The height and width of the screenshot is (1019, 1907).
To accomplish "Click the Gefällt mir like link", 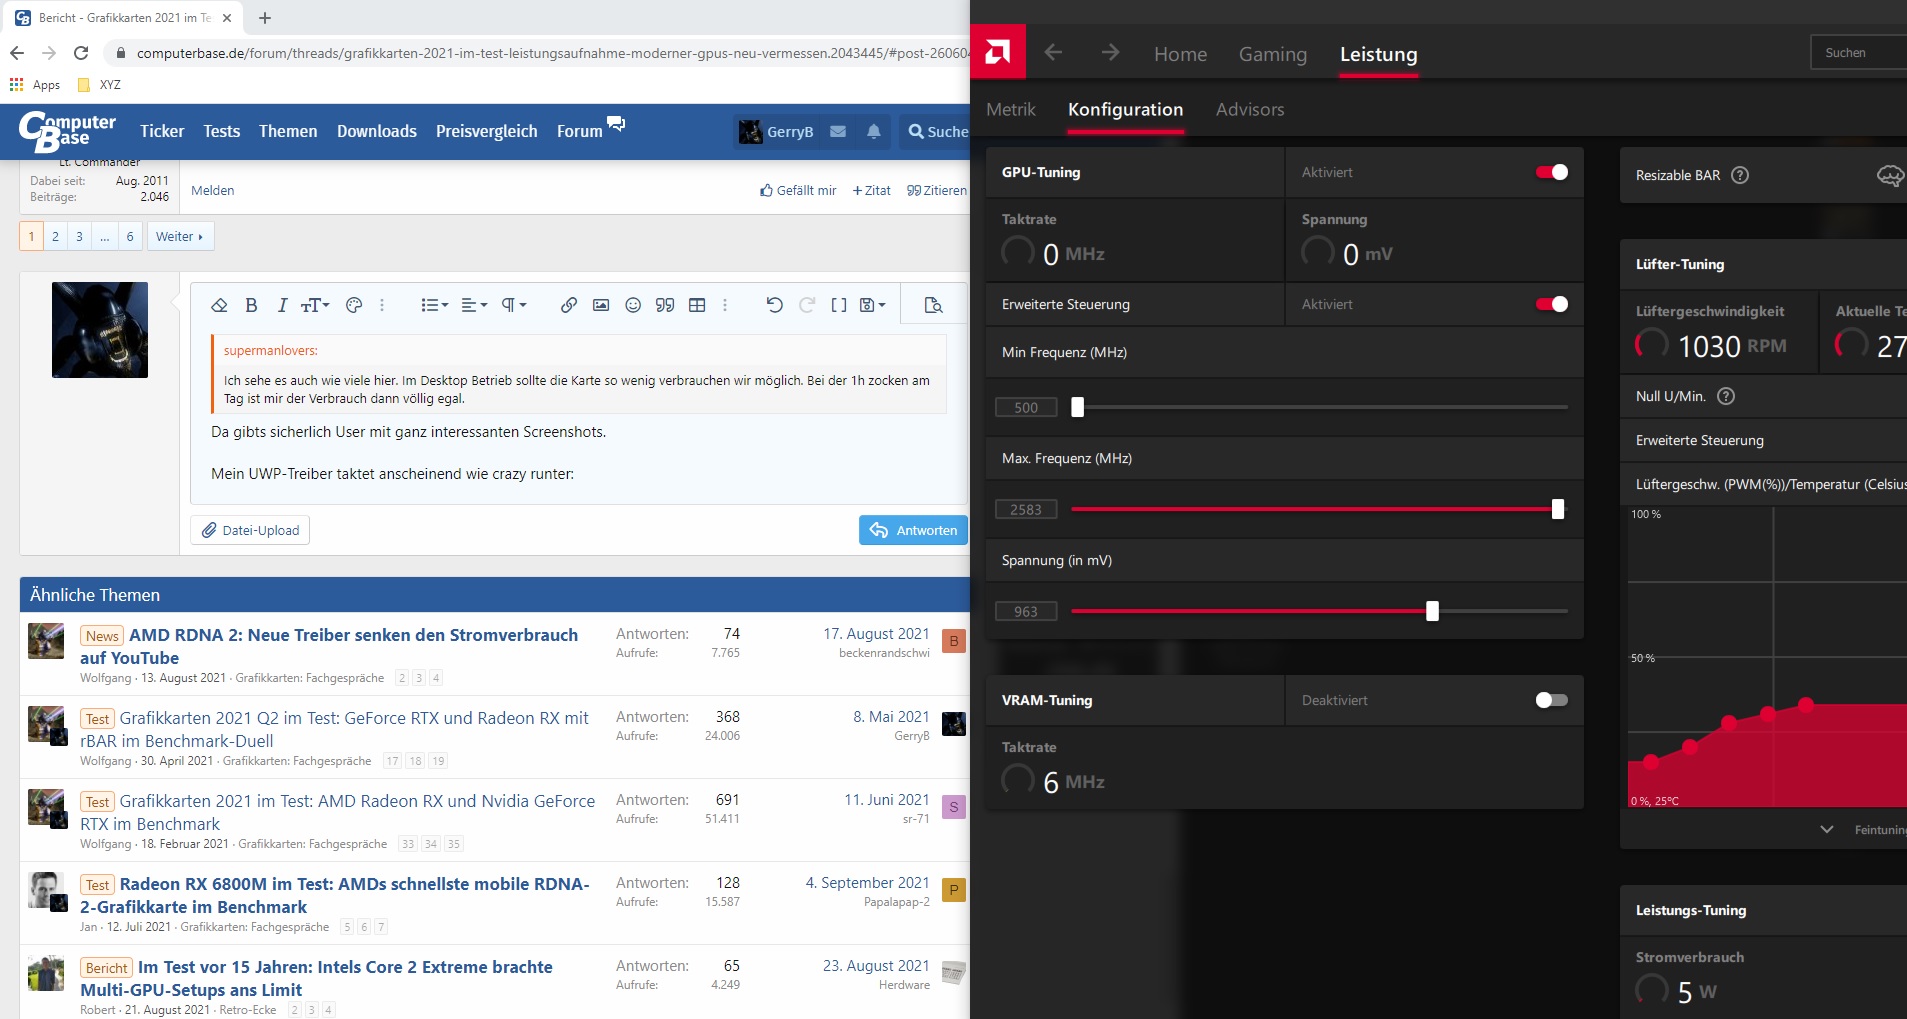I will pyautogui.click(x=798, y=190).
